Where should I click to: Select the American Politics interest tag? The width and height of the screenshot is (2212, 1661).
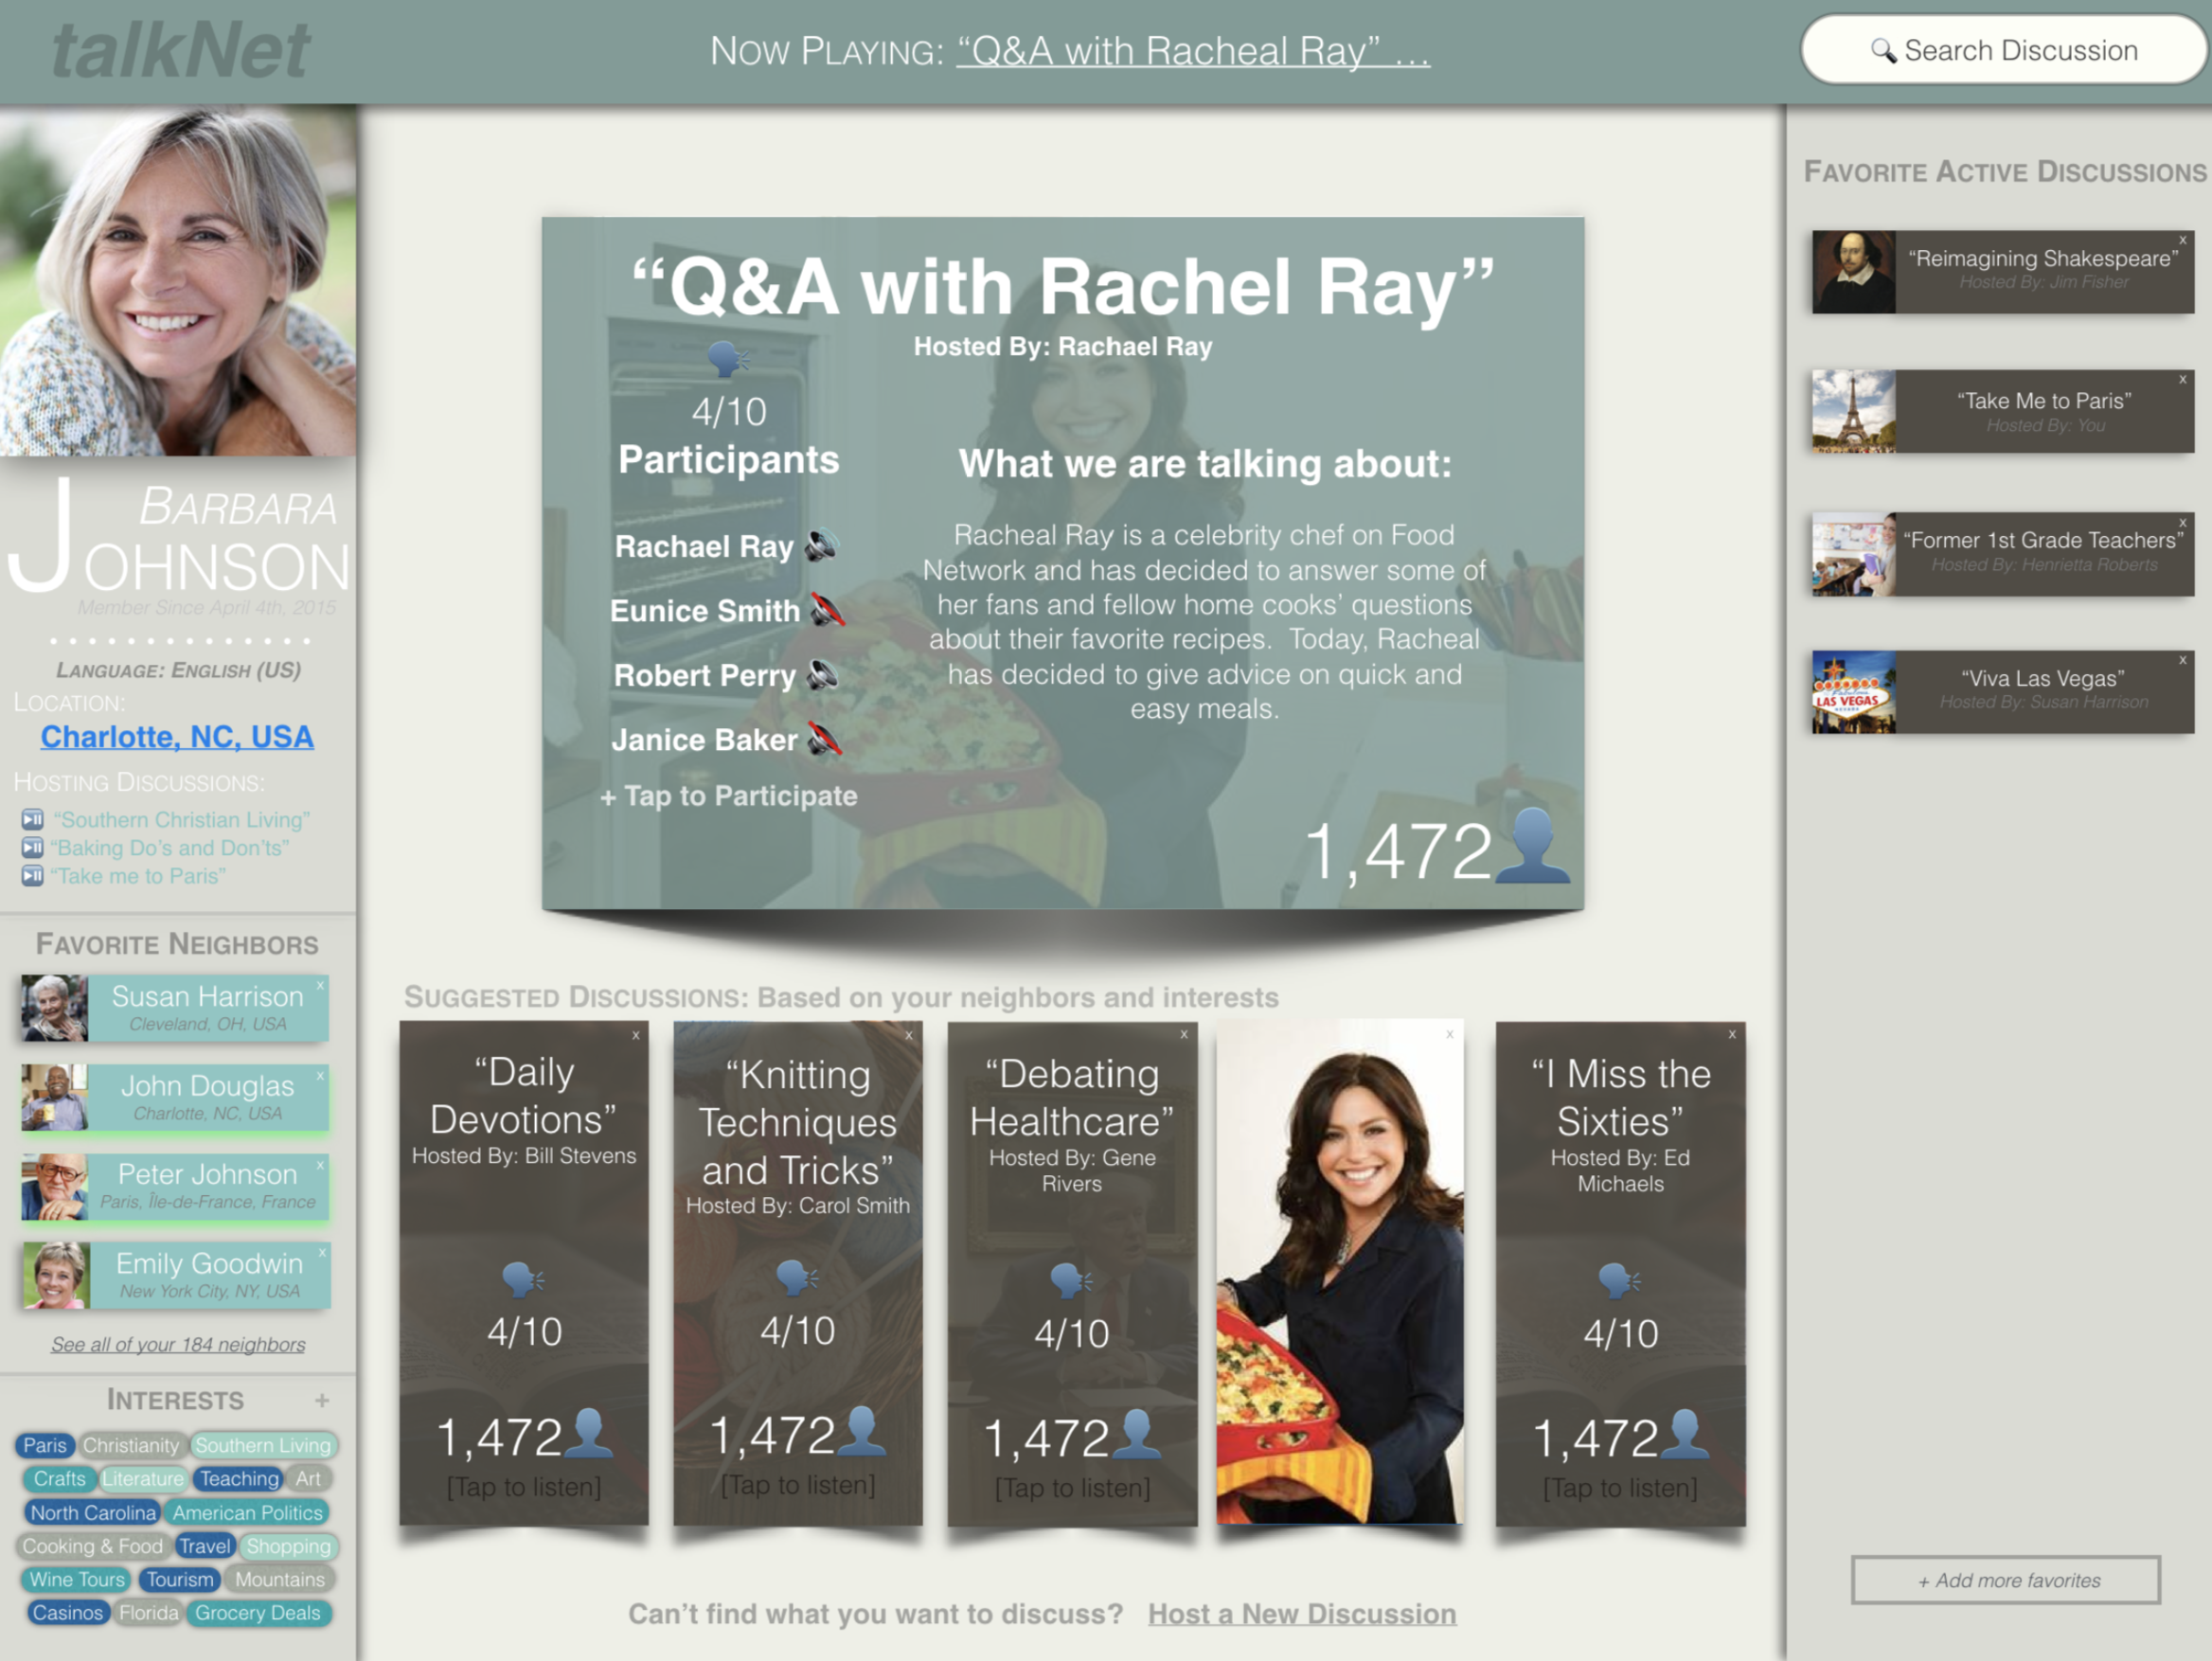pos(248,1512)
